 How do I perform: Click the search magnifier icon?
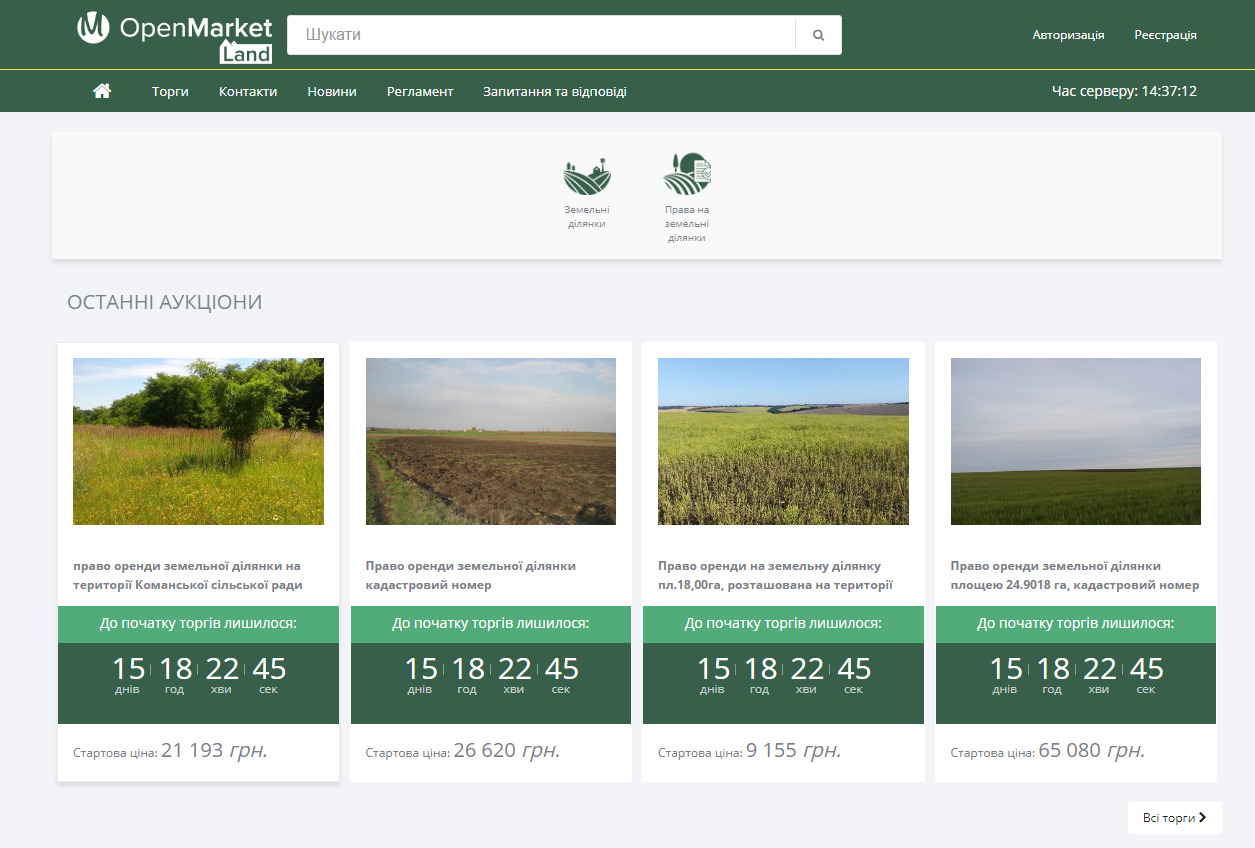point(819,35)
